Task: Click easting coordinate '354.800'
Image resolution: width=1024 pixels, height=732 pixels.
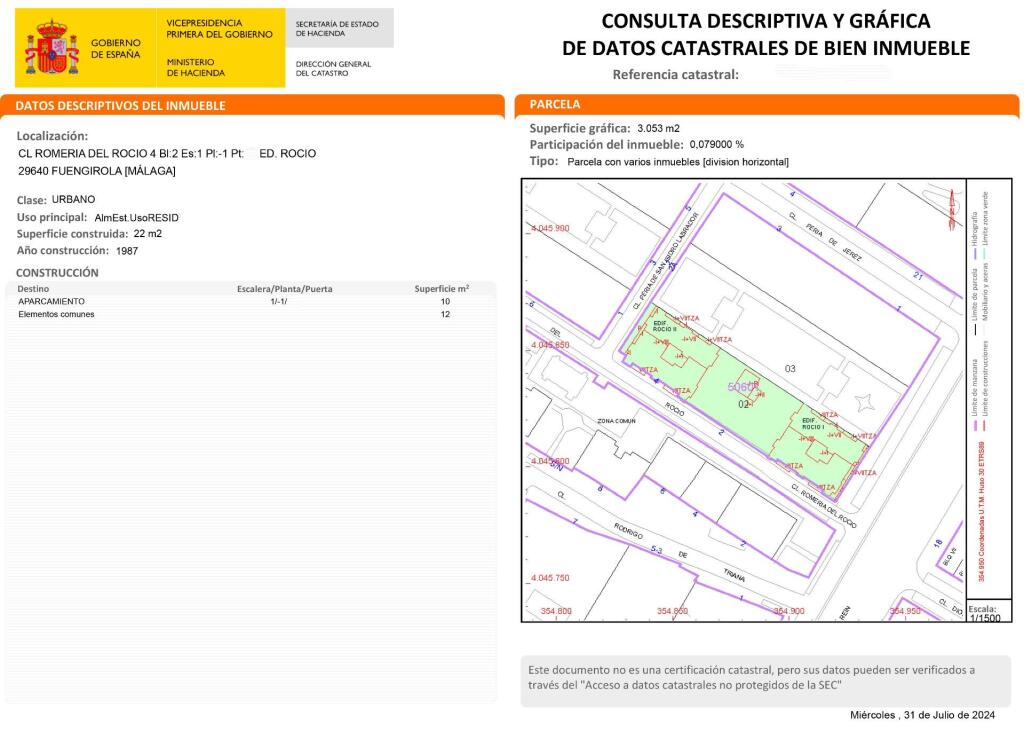Action: coord(556,611)
